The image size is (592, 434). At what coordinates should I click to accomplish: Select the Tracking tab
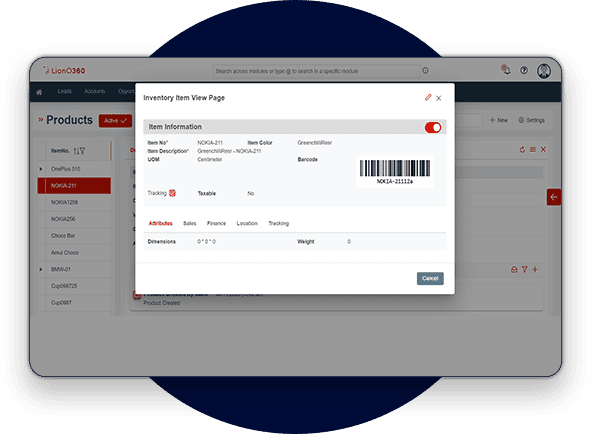(x=279, y=223)
